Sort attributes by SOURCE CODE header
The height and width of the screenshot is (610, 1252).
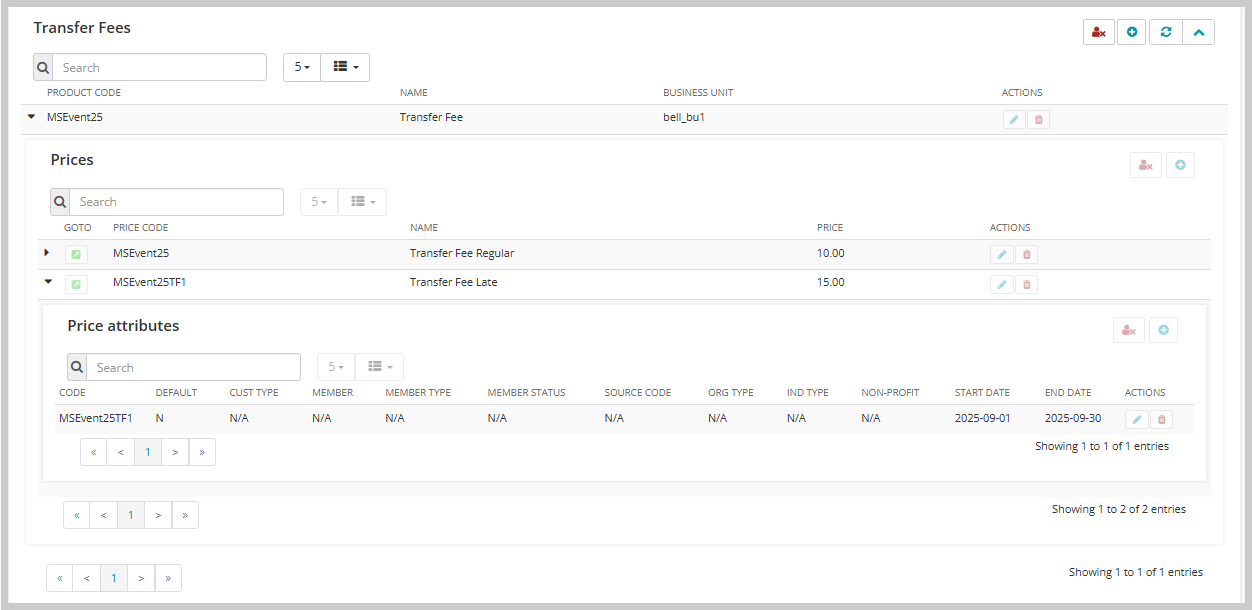click(638, 393)
